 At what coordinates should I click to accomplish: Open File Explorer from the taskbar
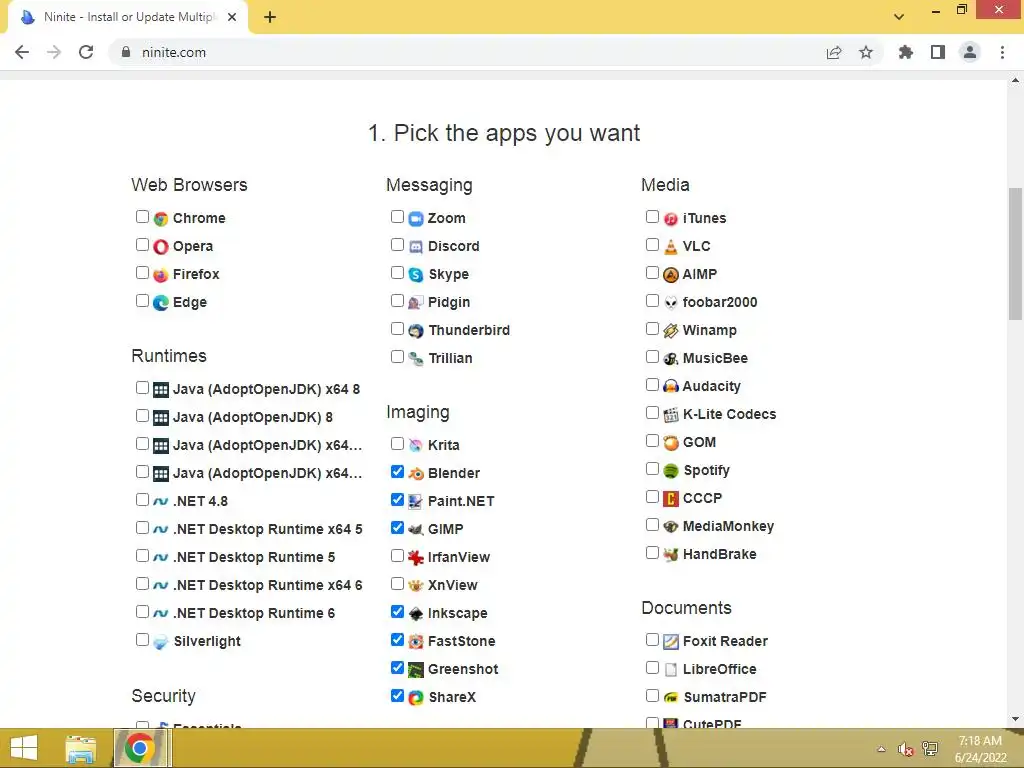tap(80, 748)
